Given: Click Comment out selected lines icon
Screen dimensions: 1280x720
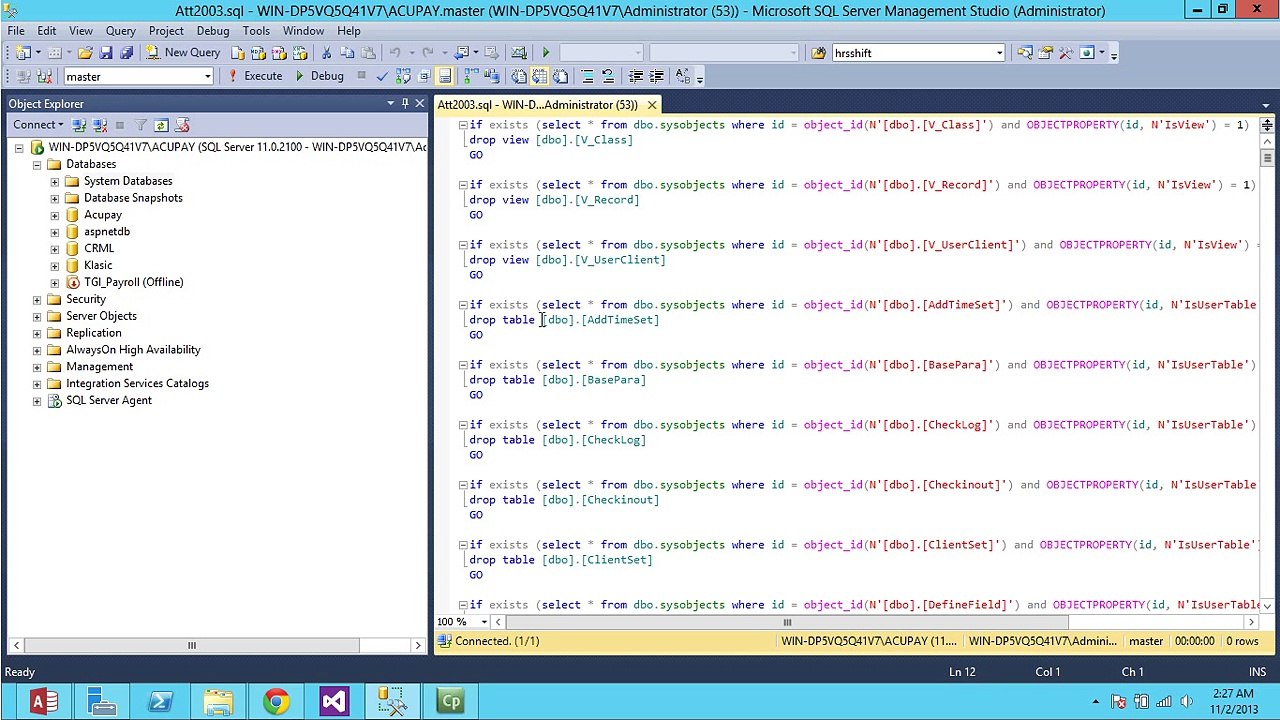Looking at the screenshot, I should [587, 76].
